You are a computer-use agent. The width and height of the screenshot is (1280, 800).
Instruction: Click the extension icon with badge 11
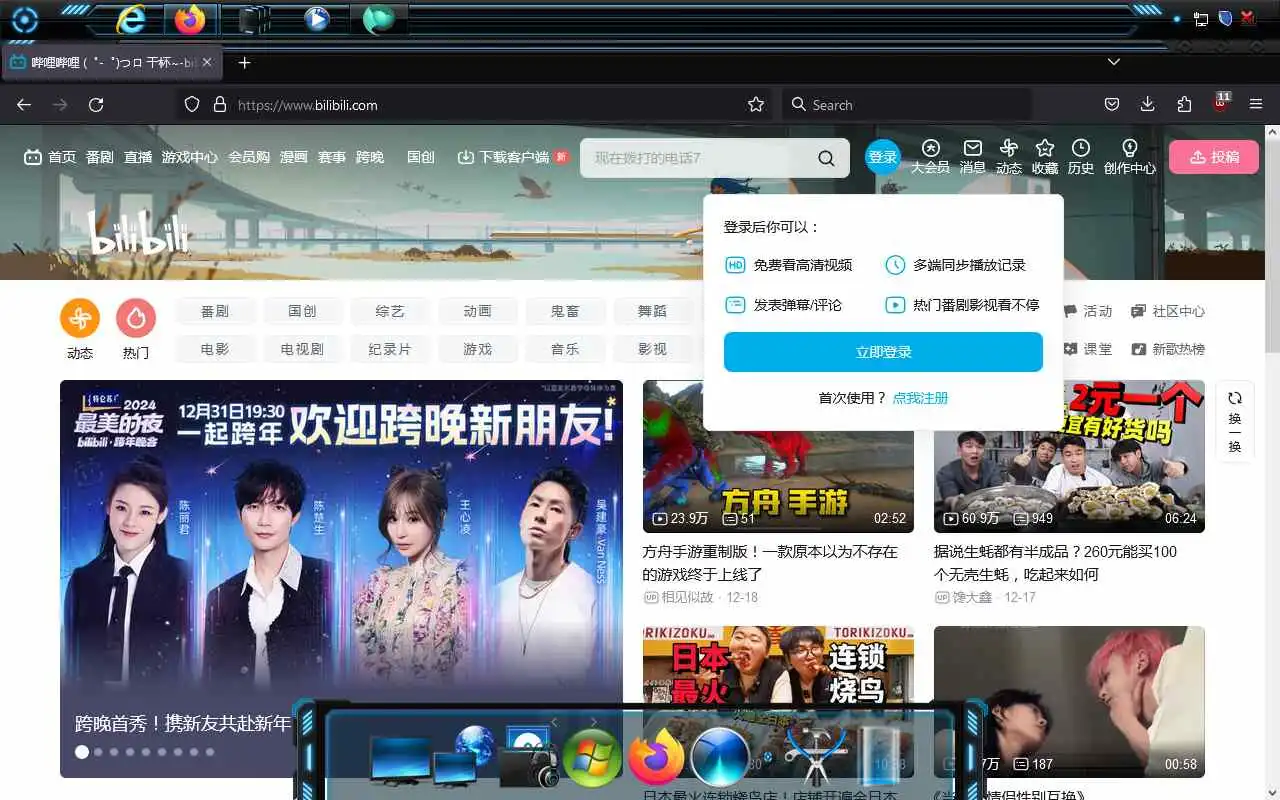click(1221, 103)
